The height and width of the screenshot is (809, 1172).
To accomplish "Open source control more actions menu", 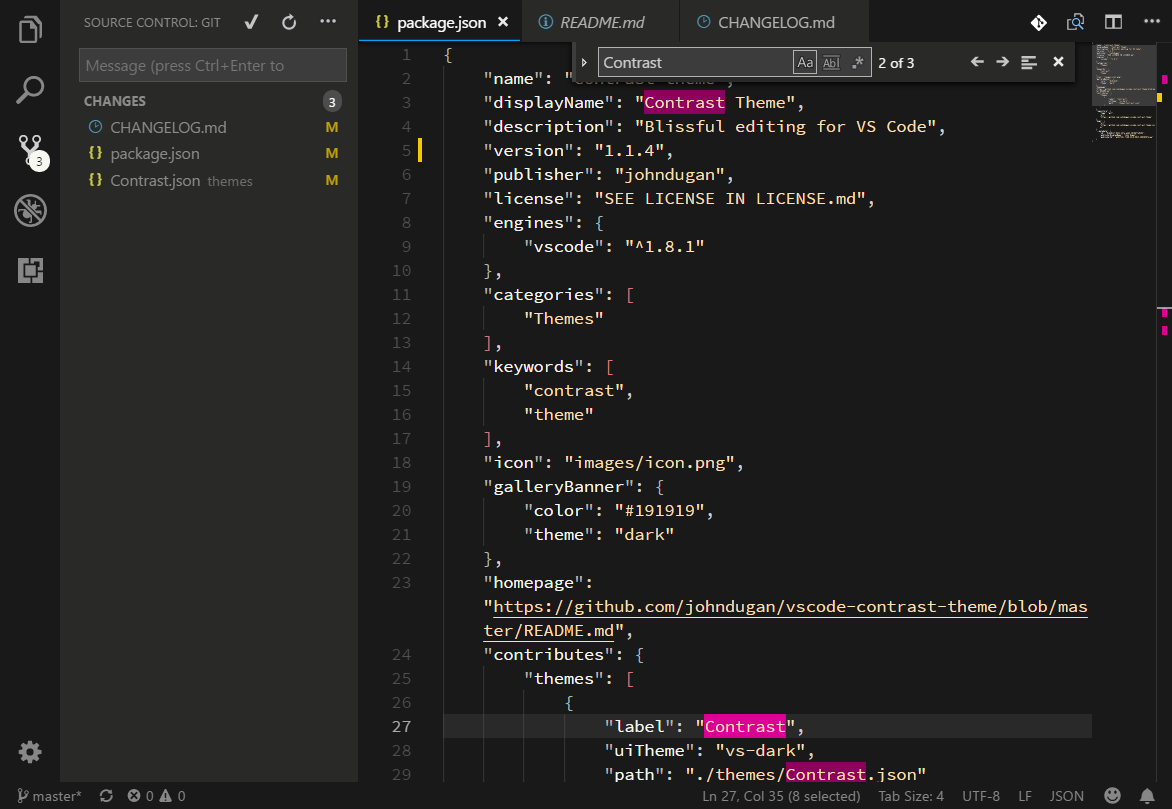I will [x=328, y=22].
